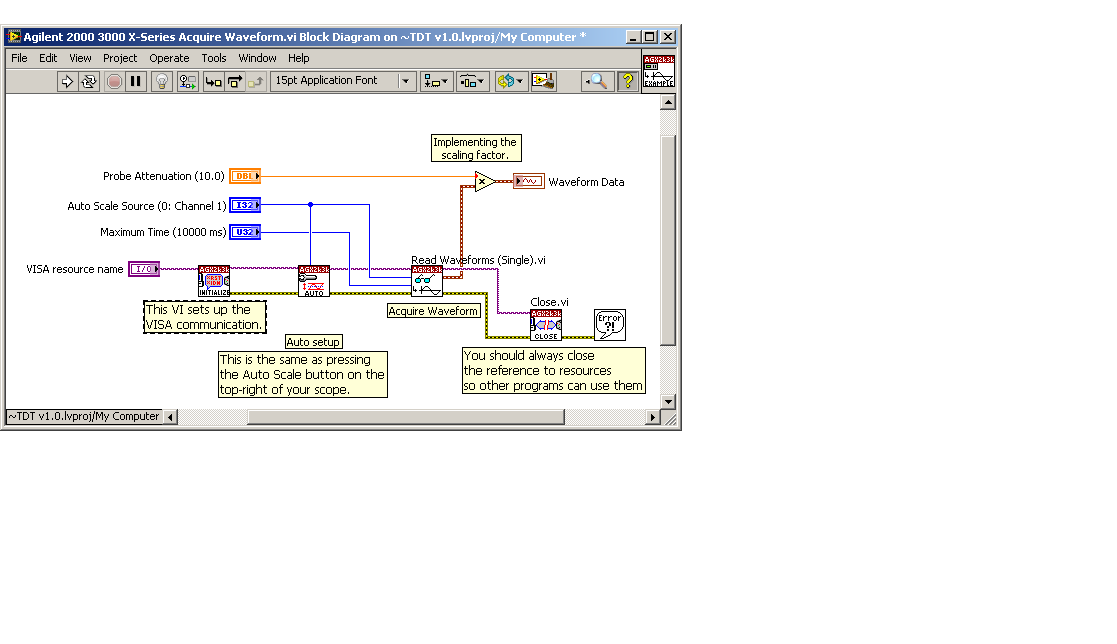Click the 'Auto setup' label
Screen dimensions: 1117x644
313,342
